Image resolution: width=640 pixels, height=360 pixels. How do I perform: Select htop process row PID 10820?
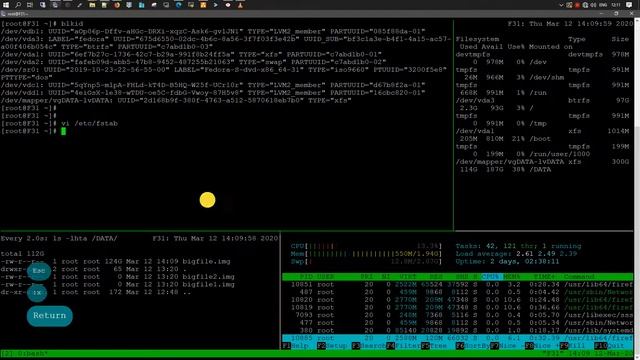[x=457, y=300]
